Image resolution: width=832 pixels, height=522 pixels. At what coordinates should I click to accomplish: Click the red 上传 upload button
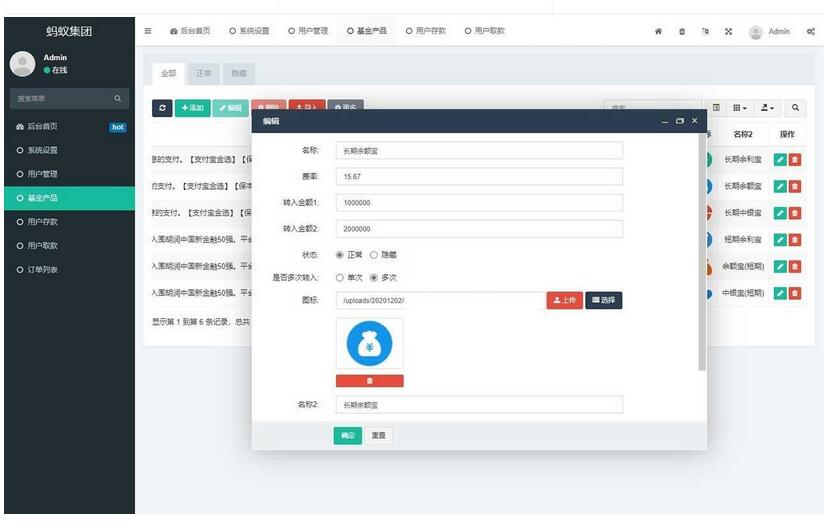564,300
